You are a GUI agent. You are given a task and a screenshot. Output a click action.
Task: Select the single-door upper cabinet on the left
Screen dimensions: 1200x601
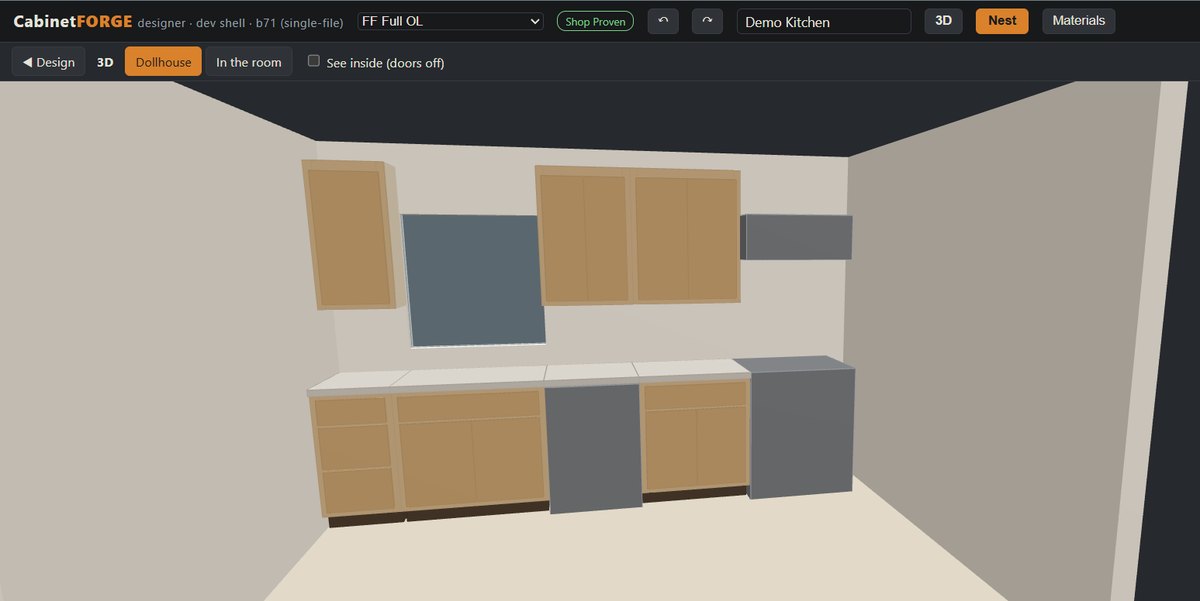(350, 235)
